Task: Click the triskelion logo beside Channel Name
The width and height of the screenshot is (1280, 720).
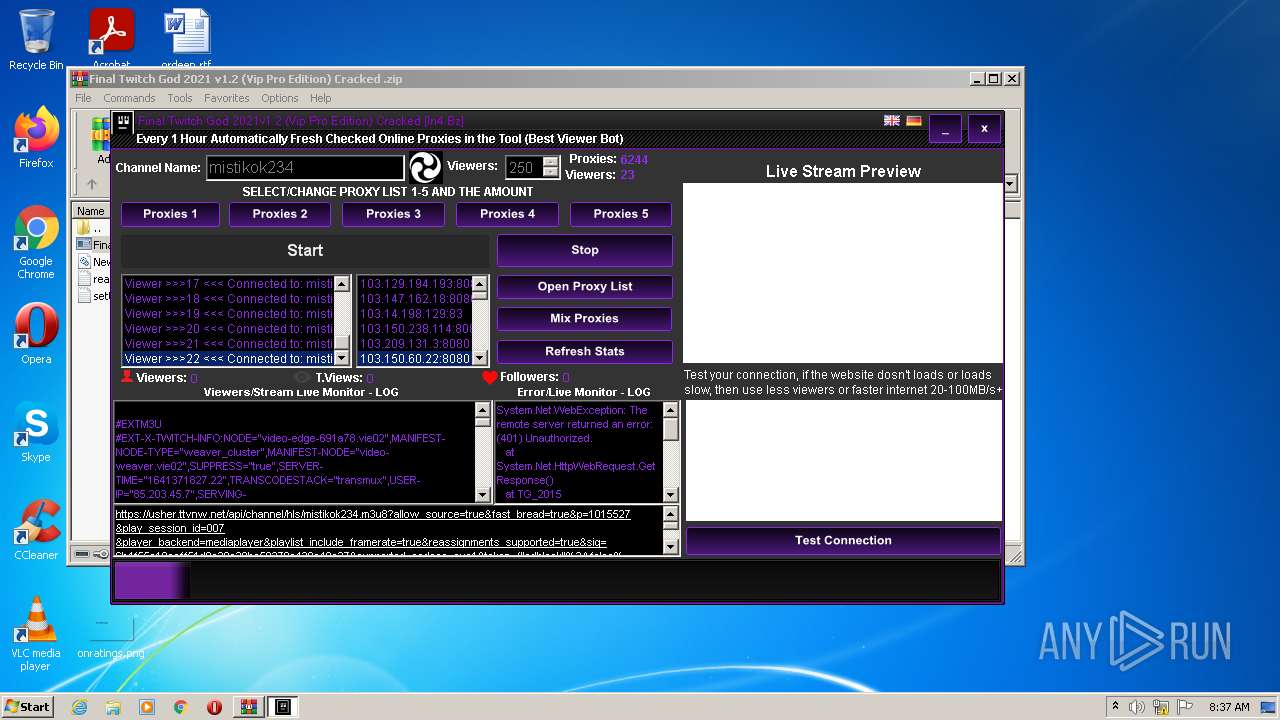Action: click(425, 167)
